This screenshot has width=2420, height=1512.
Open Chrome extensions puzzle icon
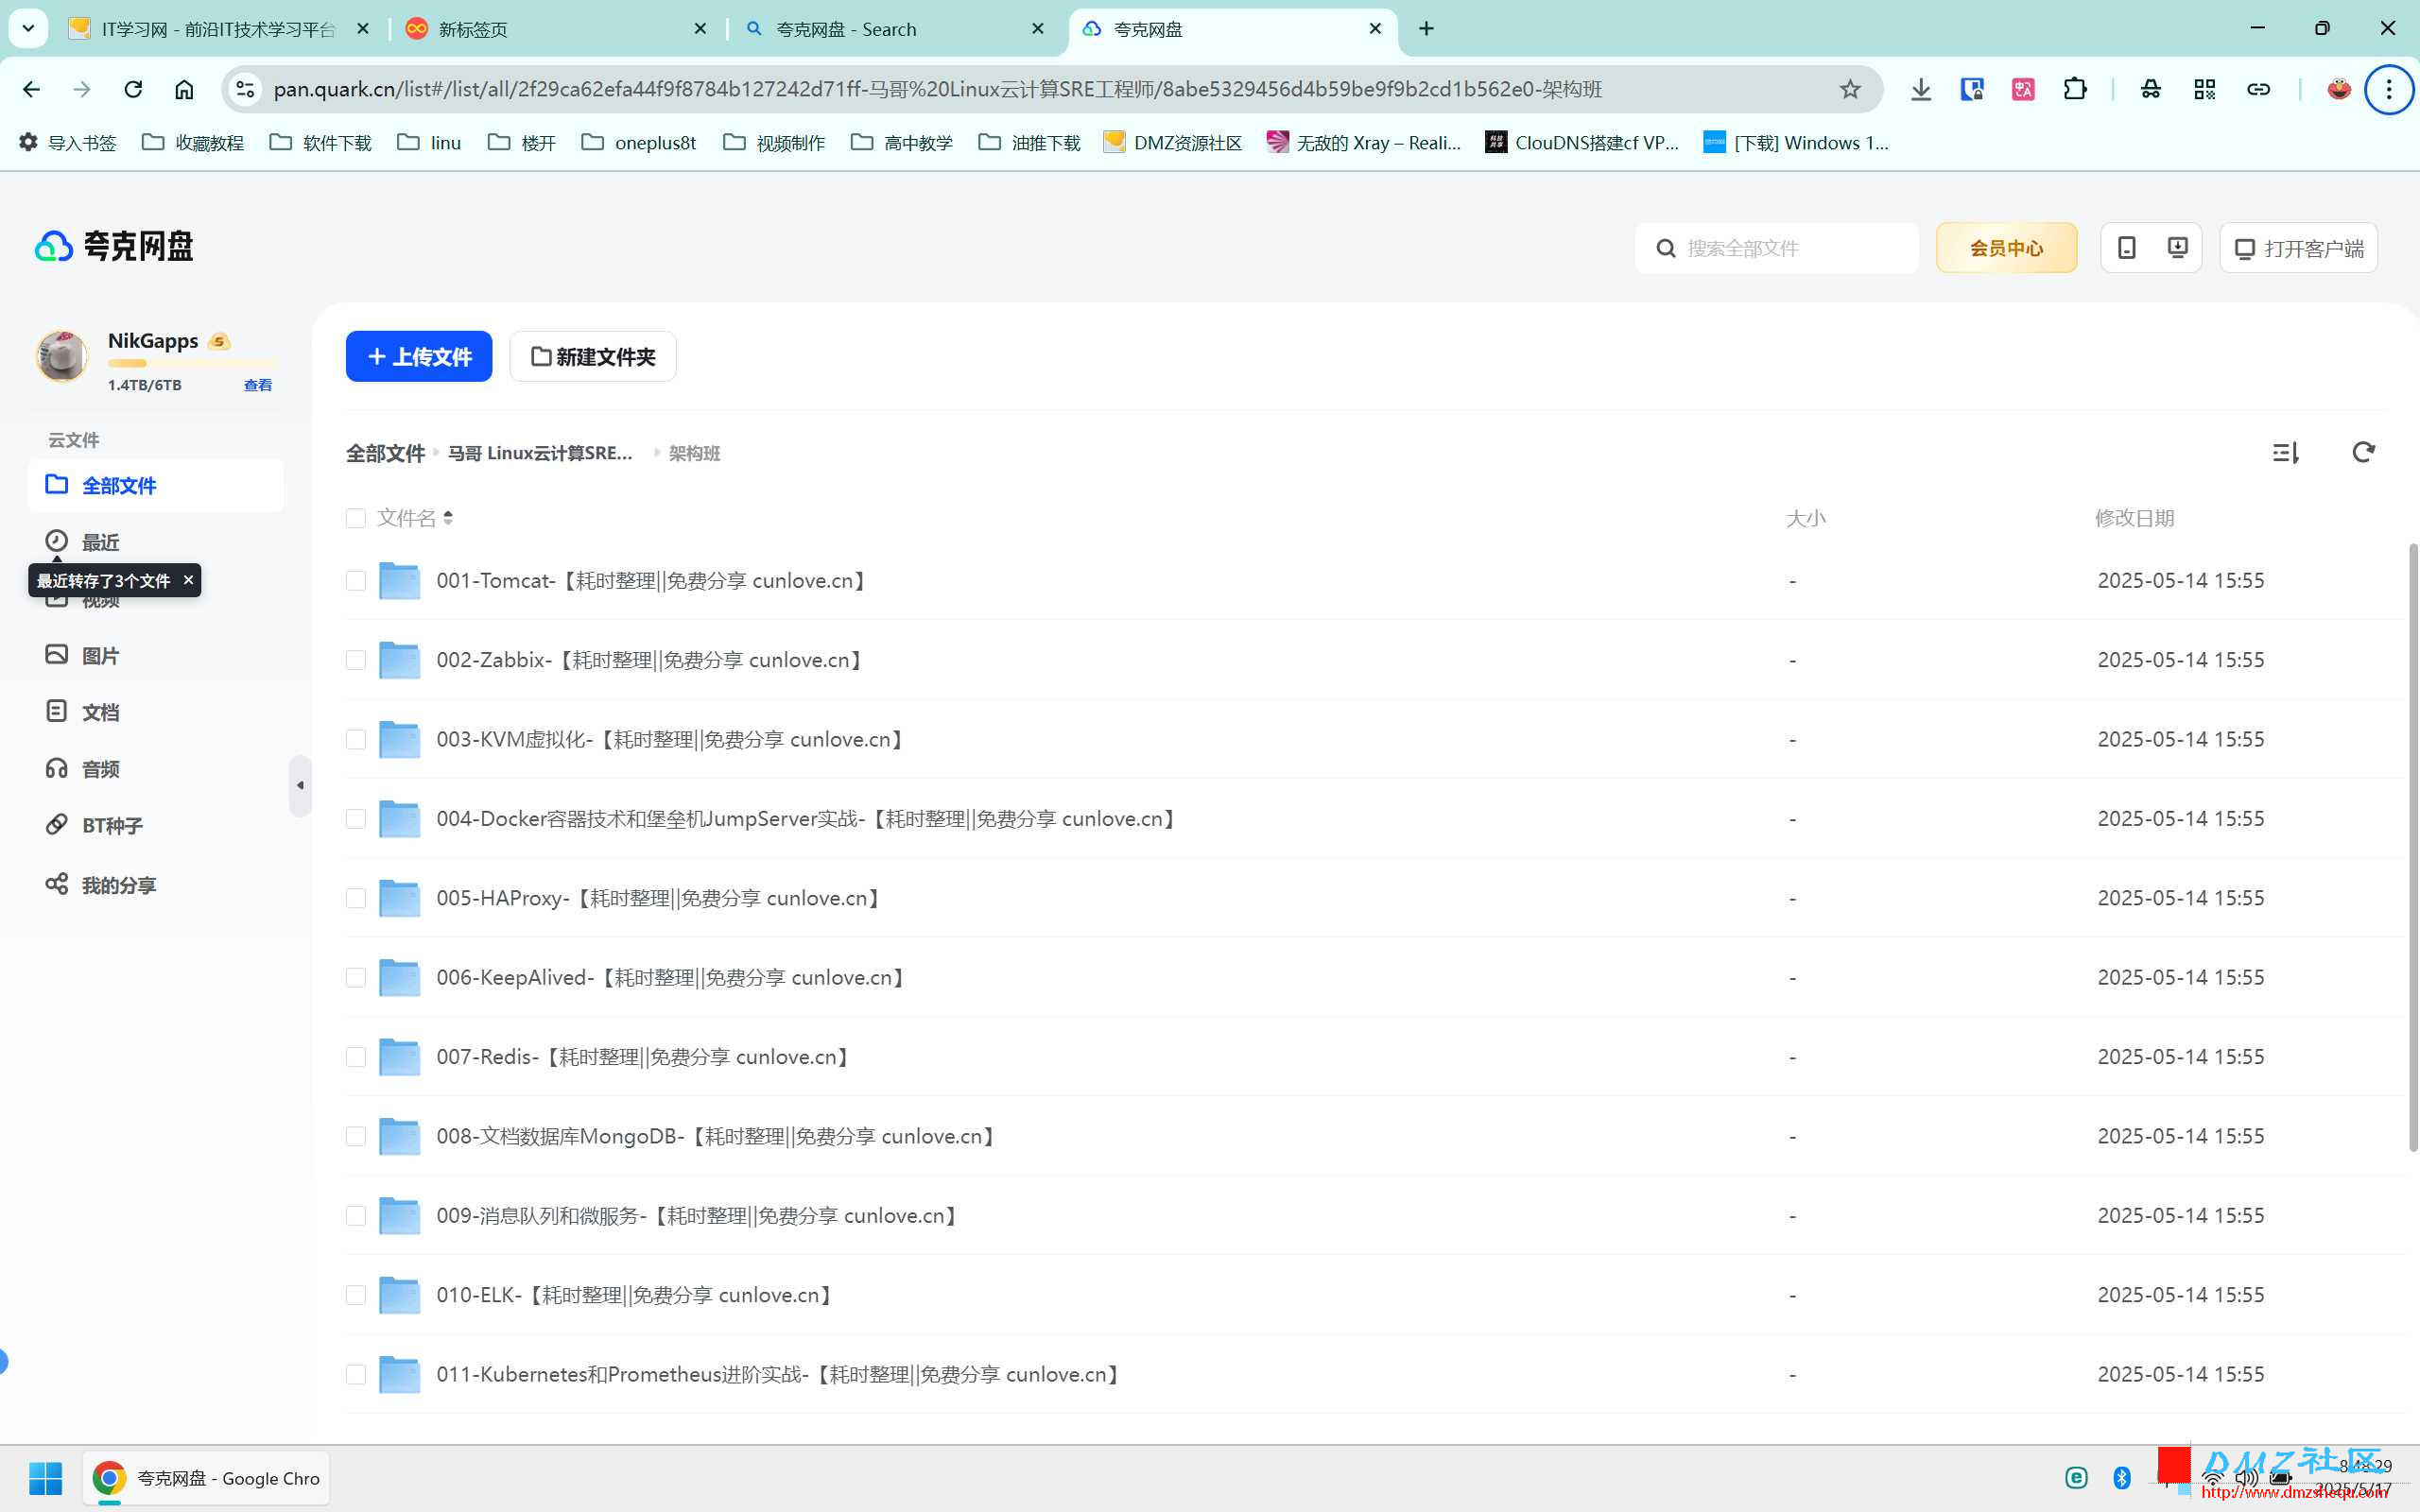(x=2075, y=89)
